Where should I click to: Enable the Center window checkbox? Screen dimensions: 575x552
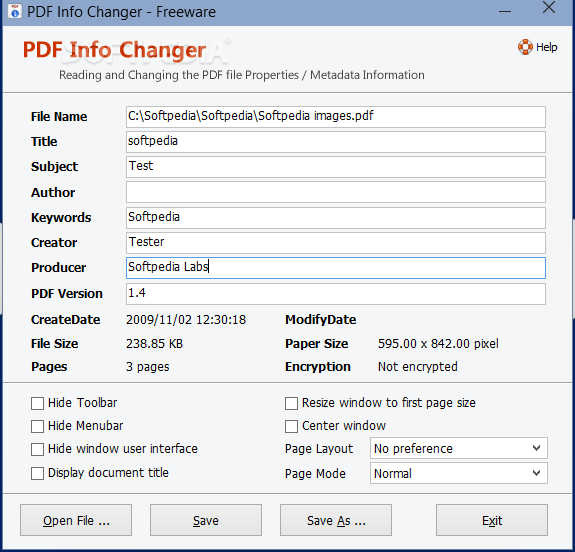click(x=292, y=426)
